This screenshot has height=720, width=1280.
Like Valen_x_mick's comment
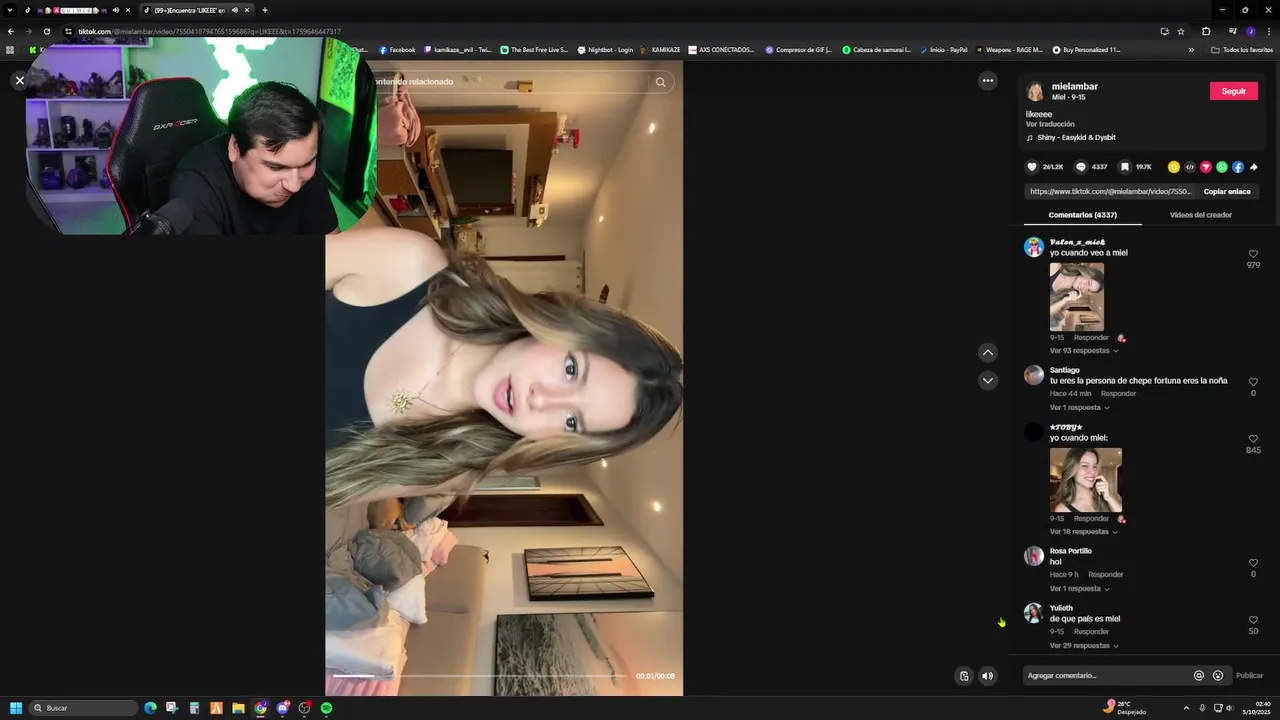1253,254
